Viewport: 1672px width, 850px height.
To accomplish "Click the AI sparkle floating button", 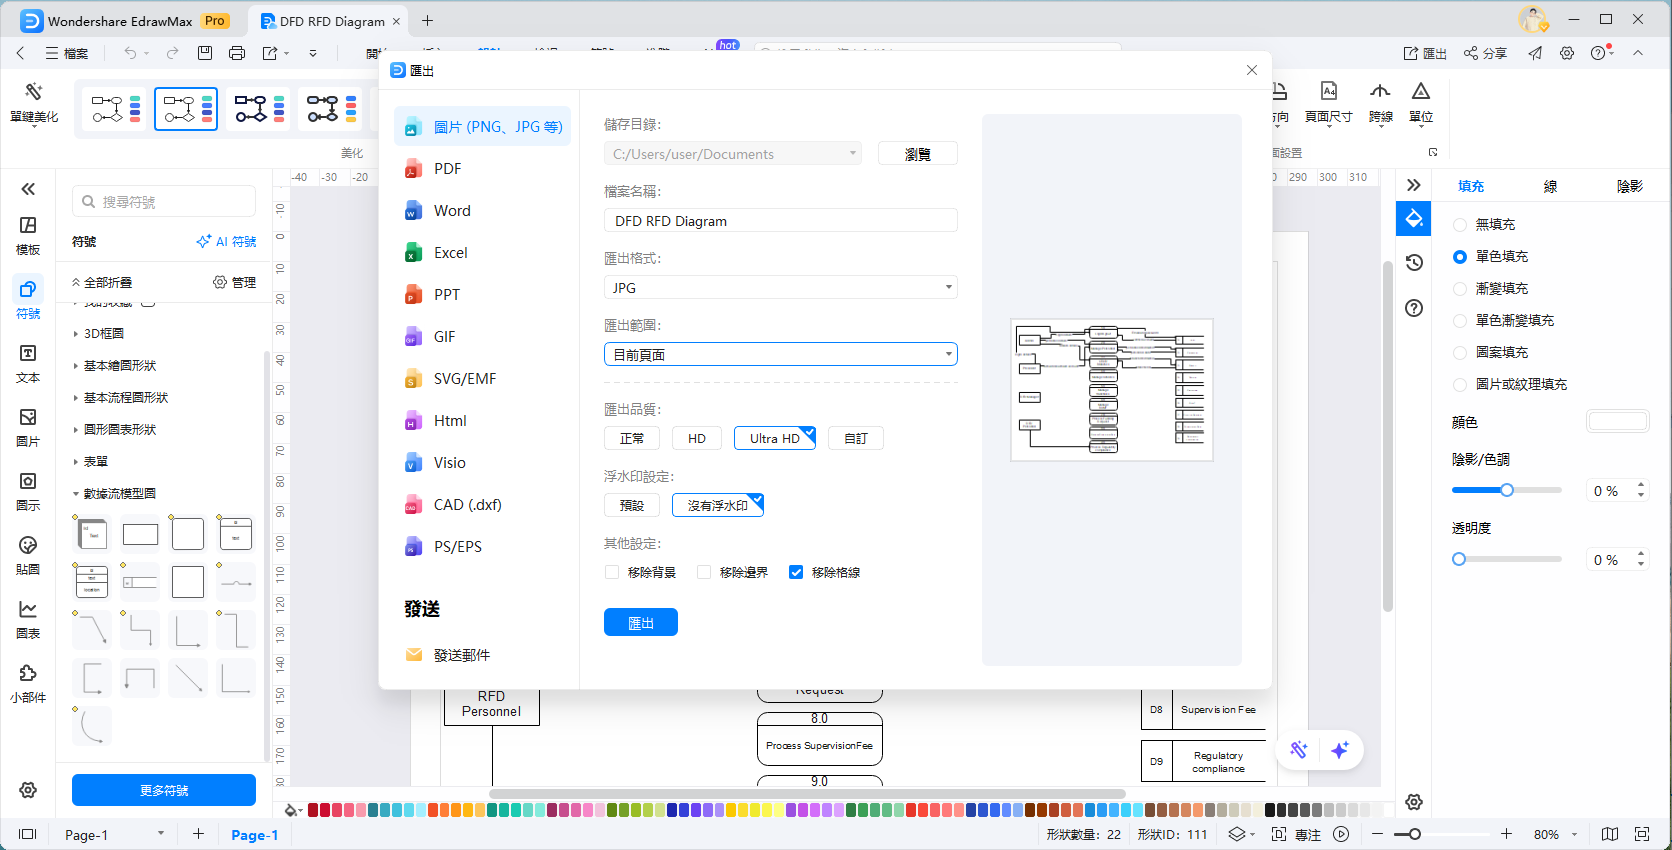I will tap(1340, 750).
